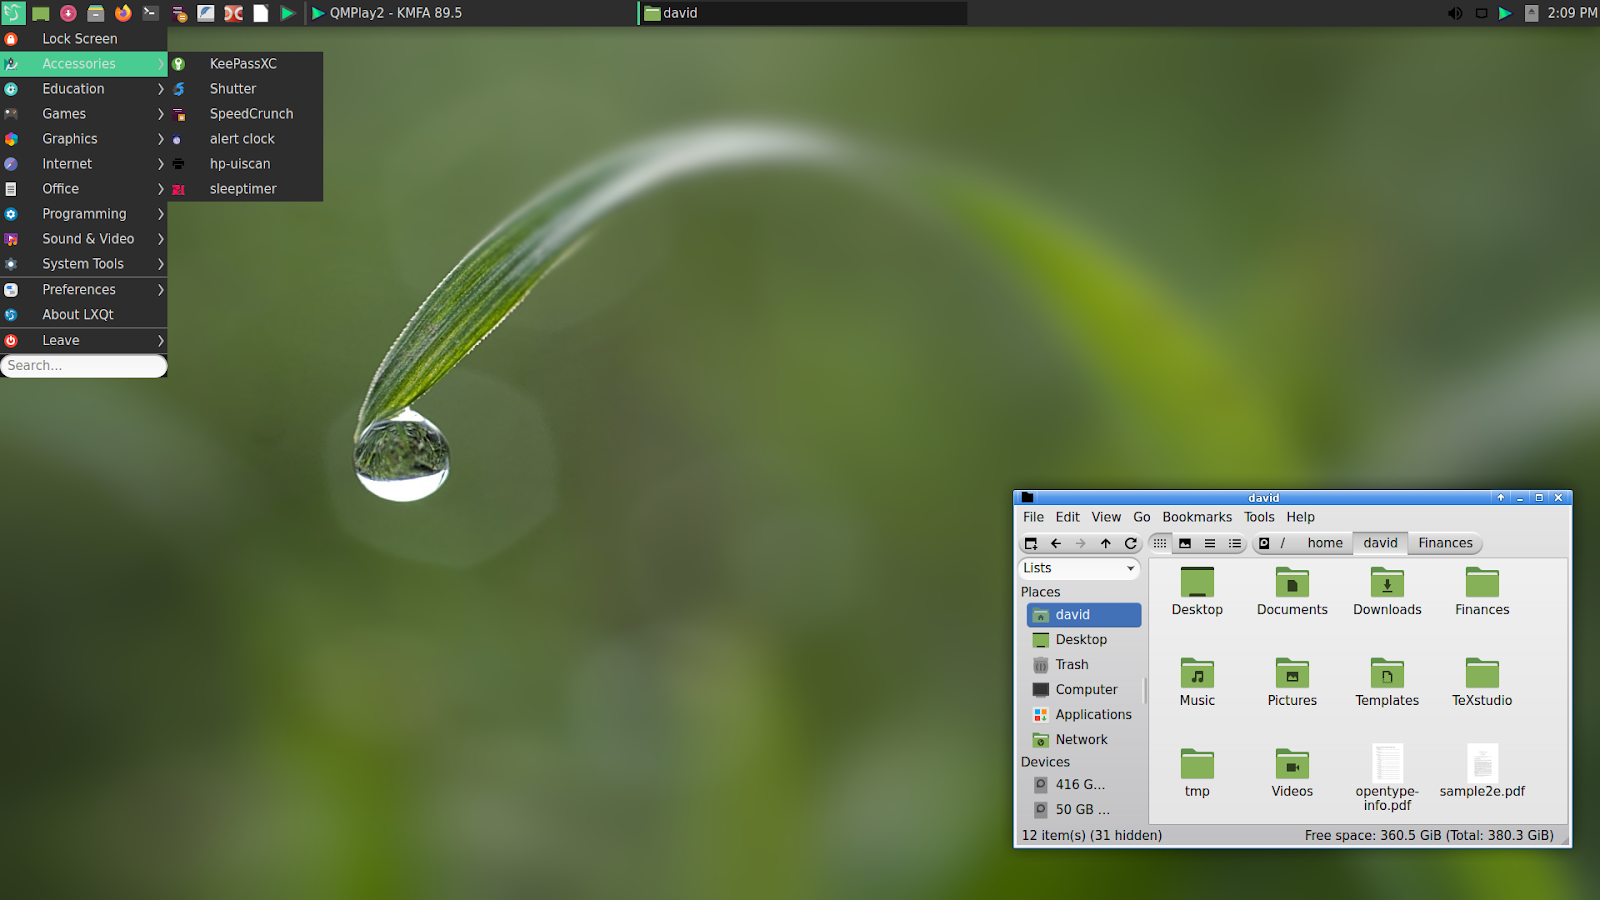The image size is (1600, 900).
Task: Select Trash in the Places sidebar
Action: 1085,665
